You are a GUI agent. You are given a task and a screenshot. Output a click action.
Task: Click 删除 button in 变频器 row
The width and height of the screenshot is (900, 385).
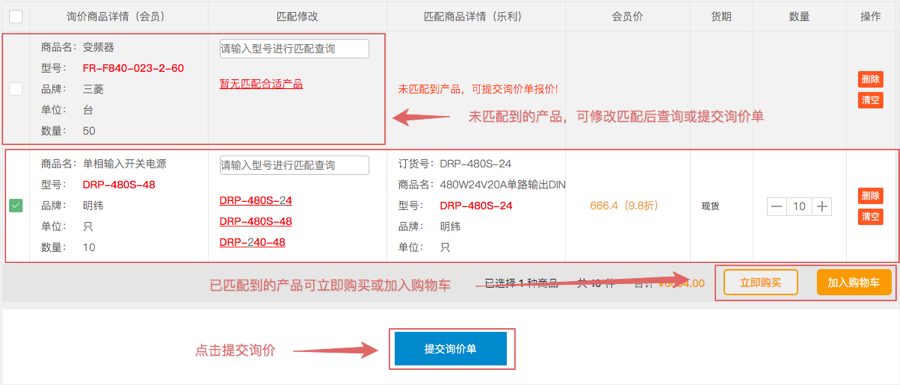[870, 79]
